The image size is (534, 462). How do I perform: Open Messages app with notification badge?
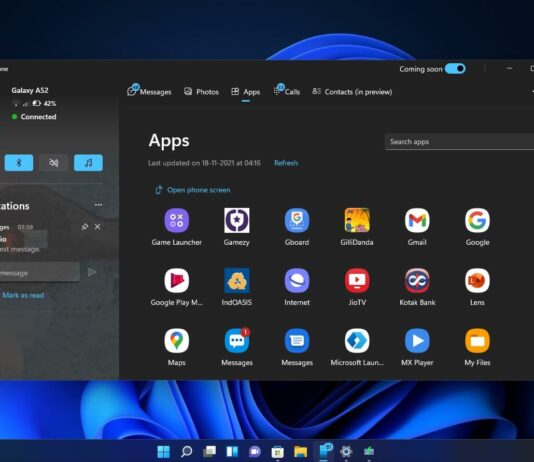(x=237, y=340)
